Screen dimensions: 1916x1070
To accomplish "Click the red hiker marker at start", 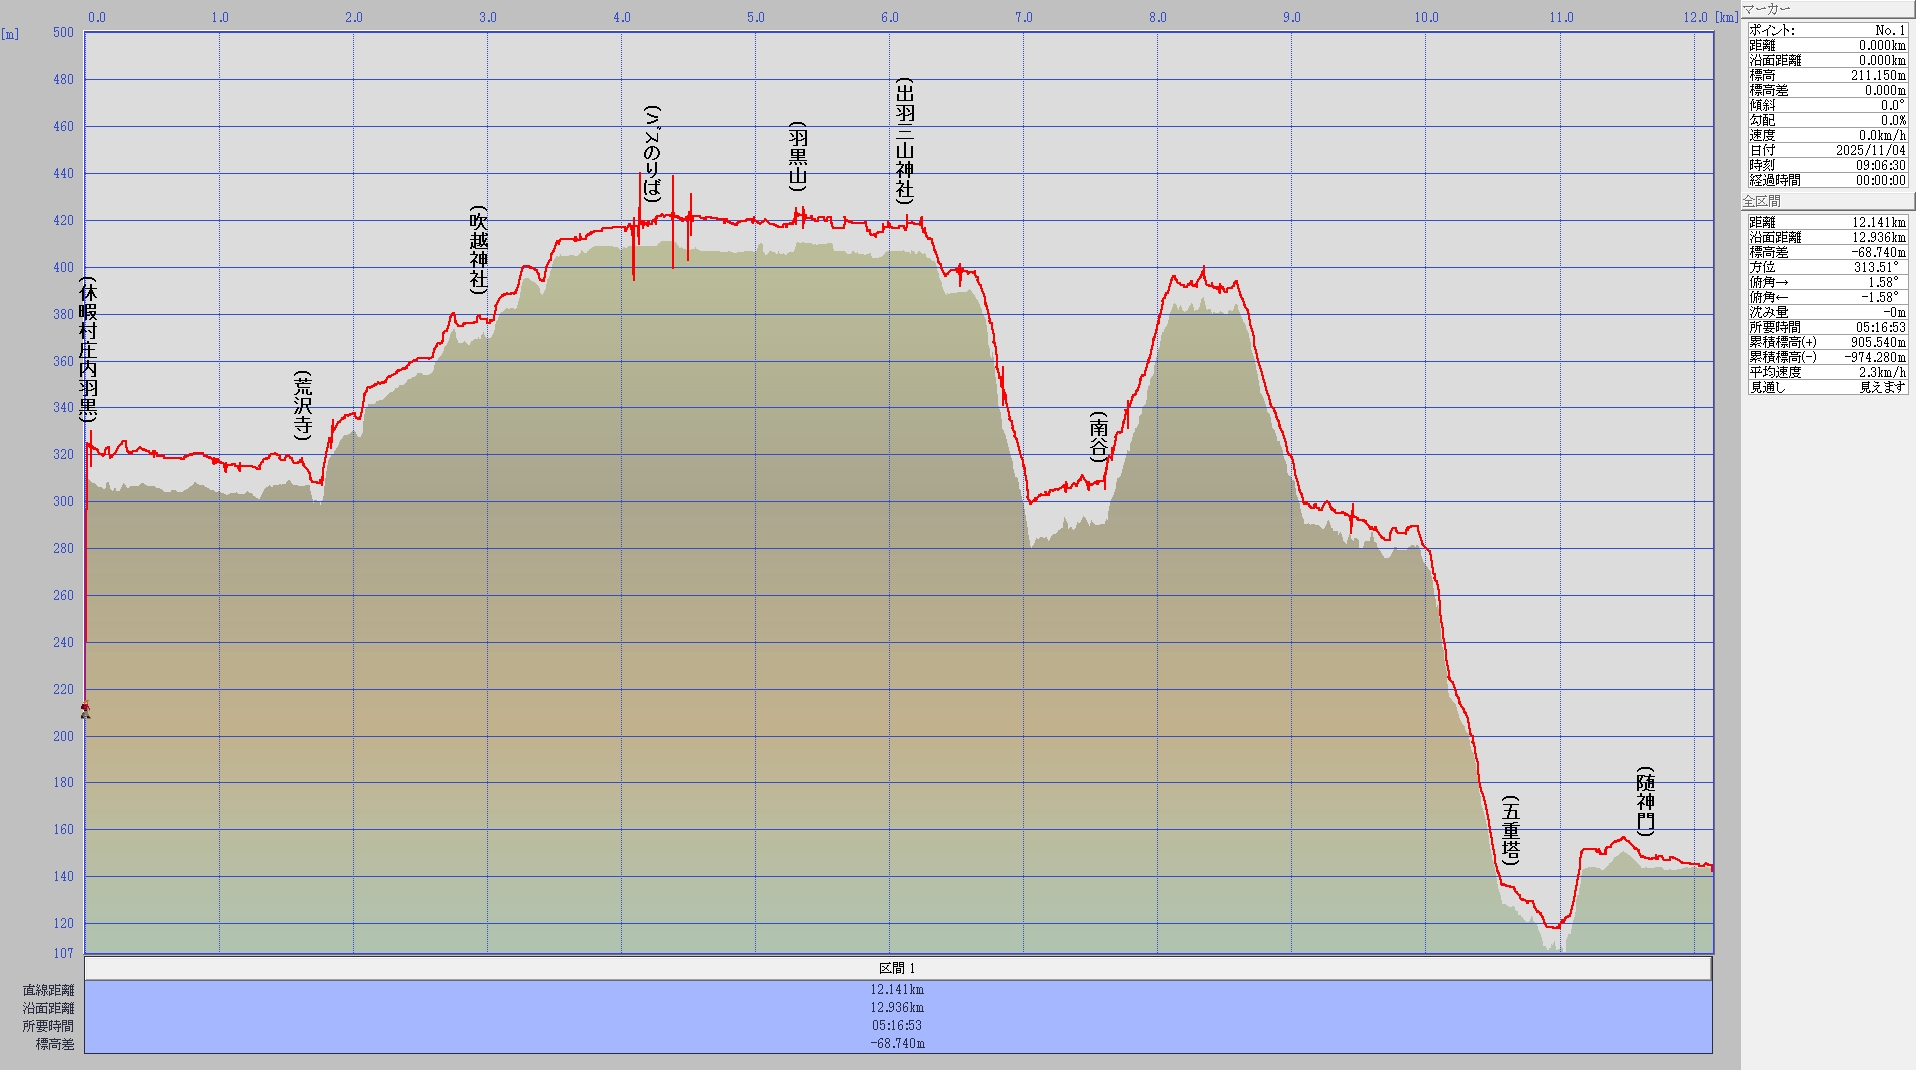I will (85, 709).
